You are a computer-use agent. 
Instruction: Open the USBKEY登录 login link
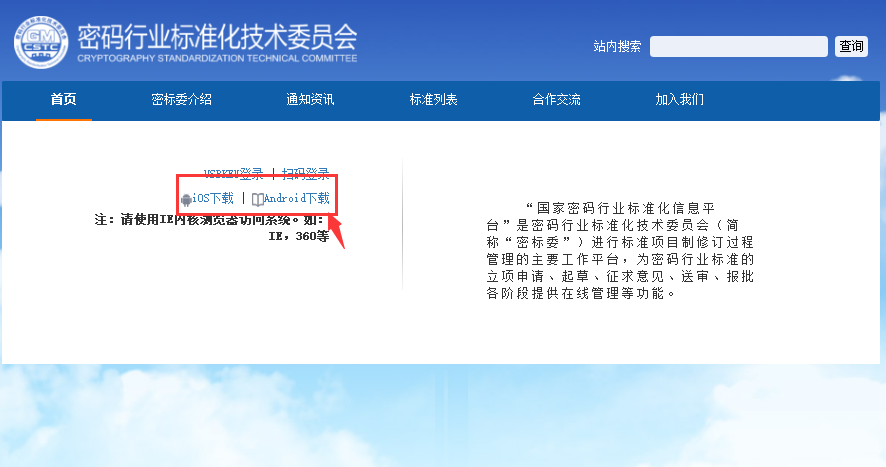(233, 172)
